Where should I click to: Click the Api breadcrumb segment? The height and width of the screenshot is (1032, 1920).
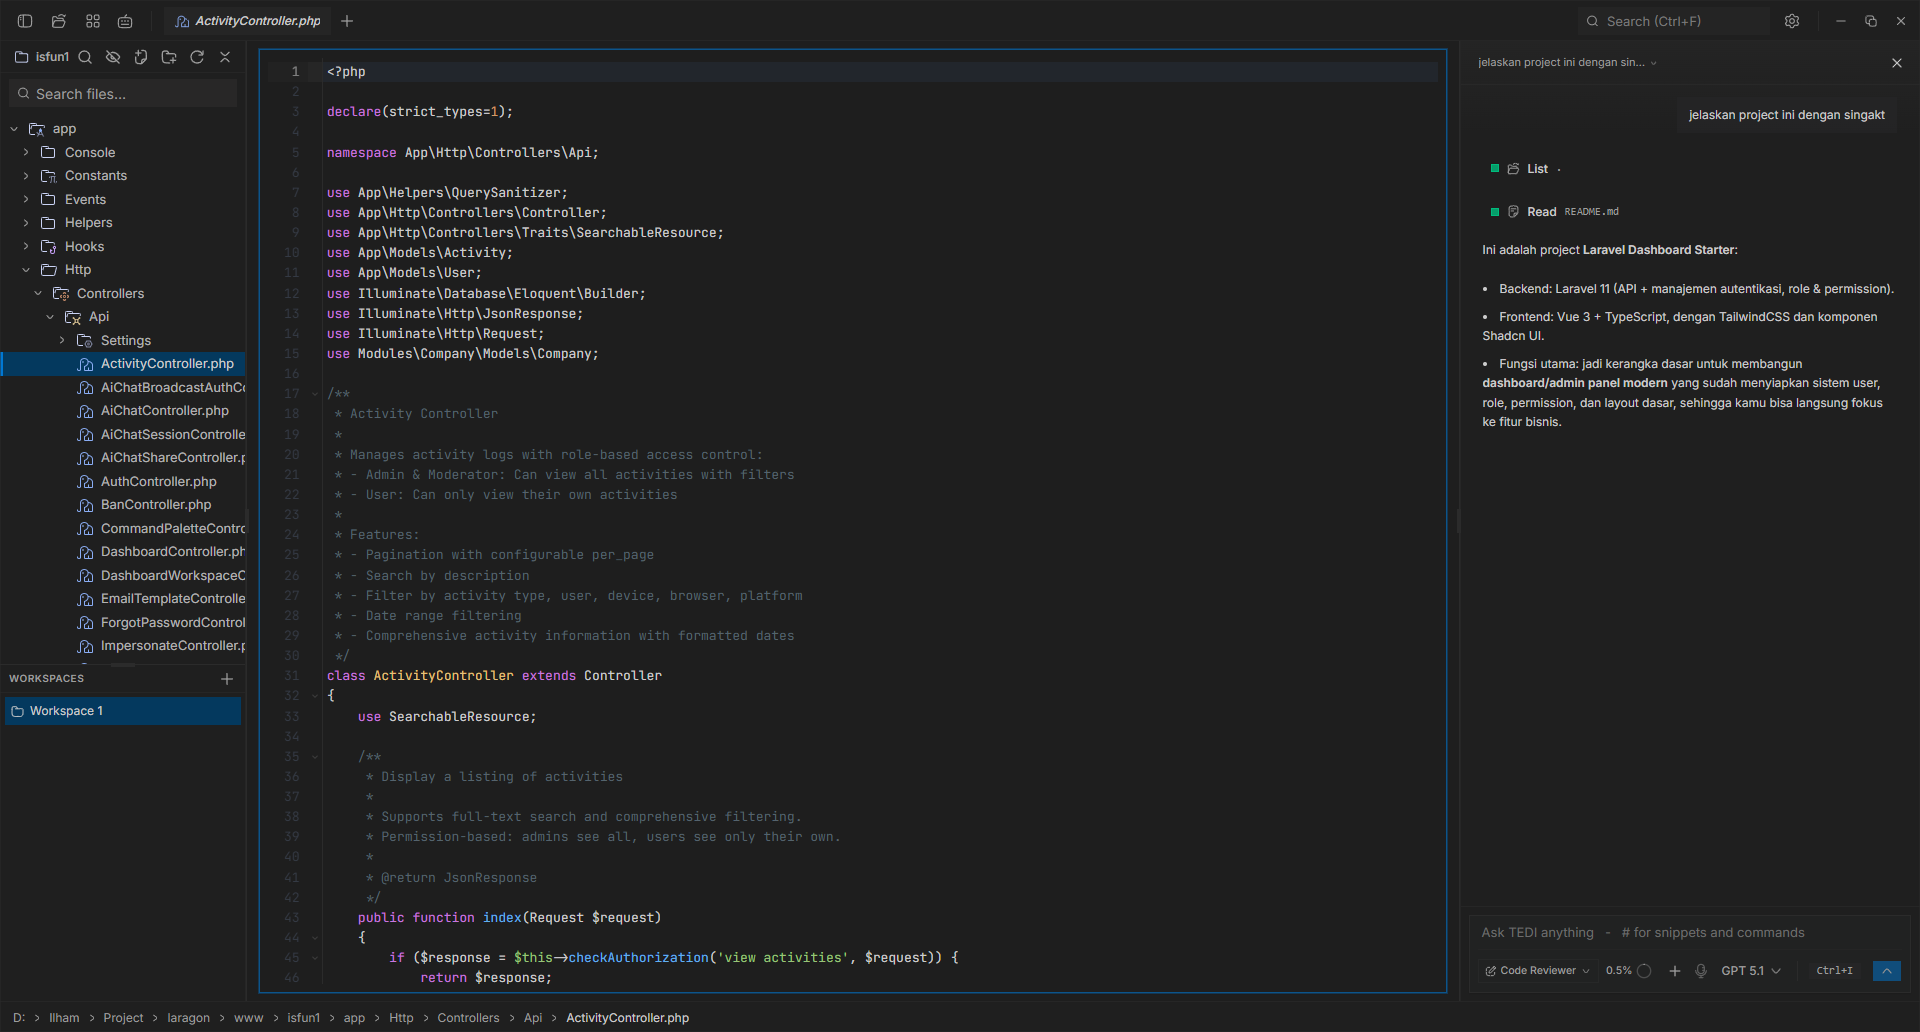coord(533,1018)
